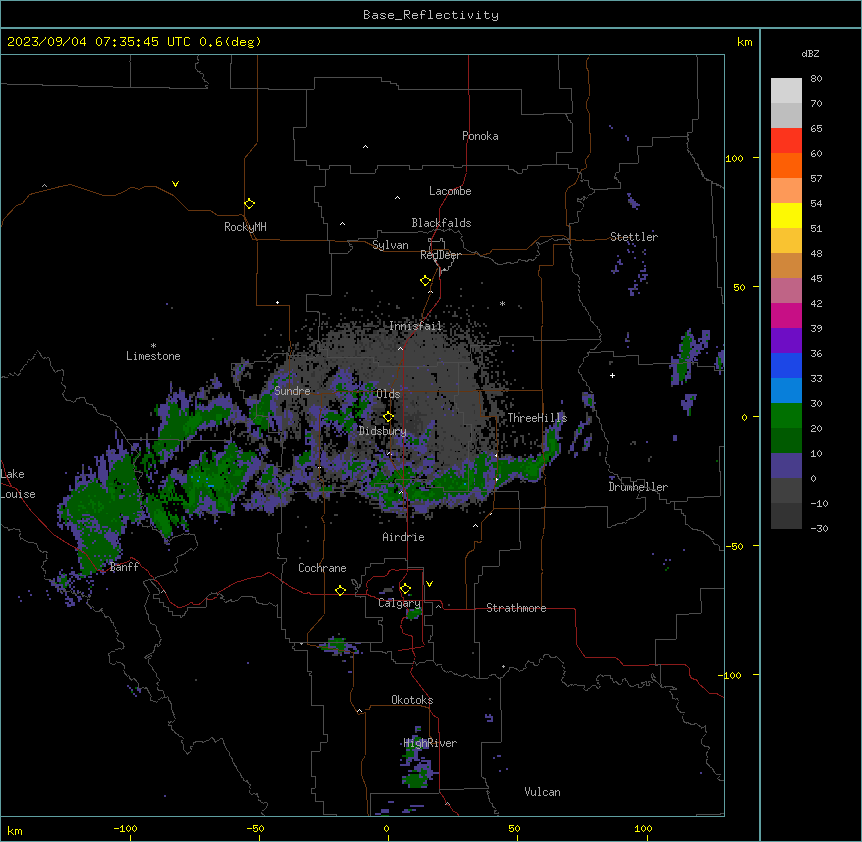Pick the red 60-65 dBZ legend swatch
The image size is (862, 842).
786,140
